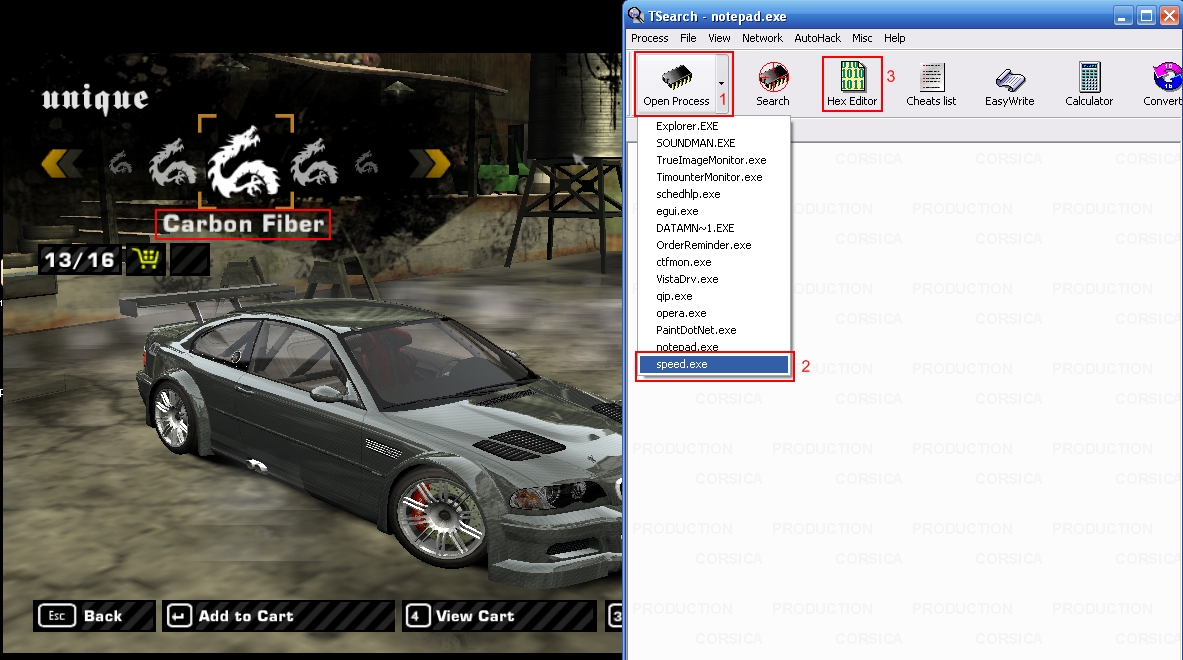Open the View menu
Screen dimensions: 1183x660
[x=719, y=38]
